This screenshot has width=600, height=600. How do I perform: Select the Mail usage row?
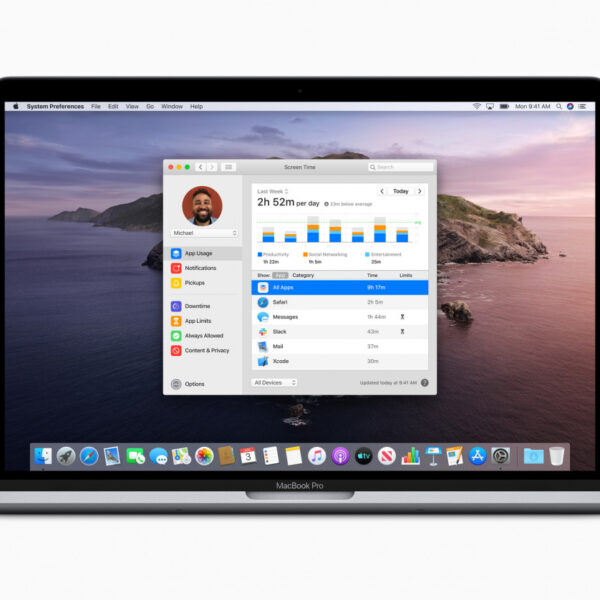pos(340,346)
